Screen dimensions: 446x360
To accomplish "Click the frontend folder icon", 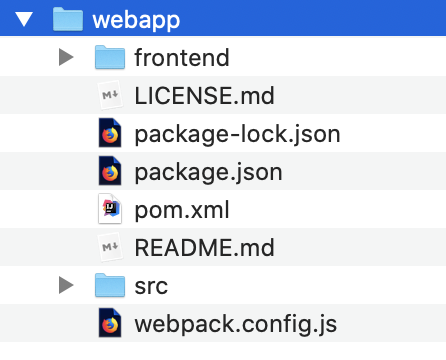I will [110, 57].
